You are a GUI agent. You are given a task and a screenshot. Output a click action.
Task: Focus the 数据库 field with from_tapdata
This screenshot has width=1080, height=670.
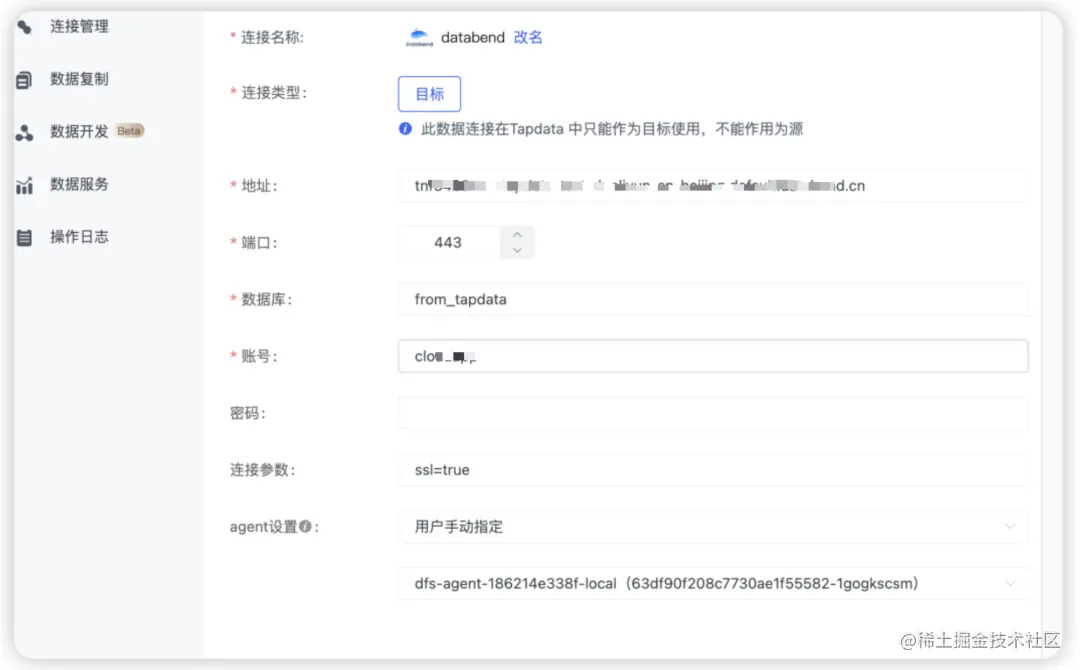(713, 300)
